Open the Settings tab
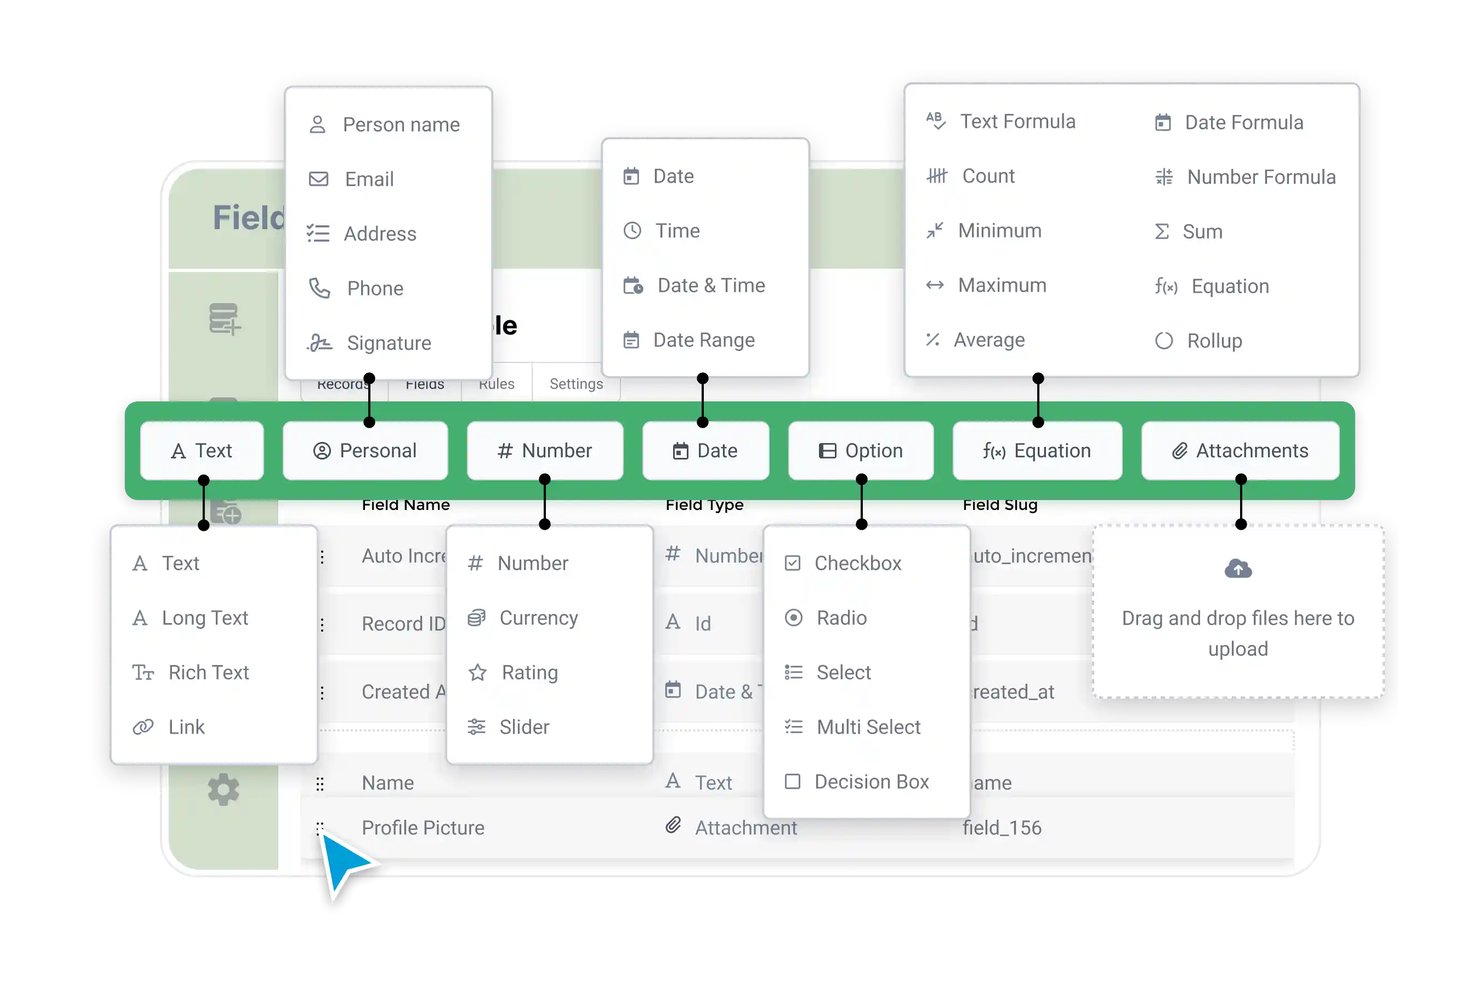The height and width of the screenshot is (987, 1480). [x=576, y=384]
